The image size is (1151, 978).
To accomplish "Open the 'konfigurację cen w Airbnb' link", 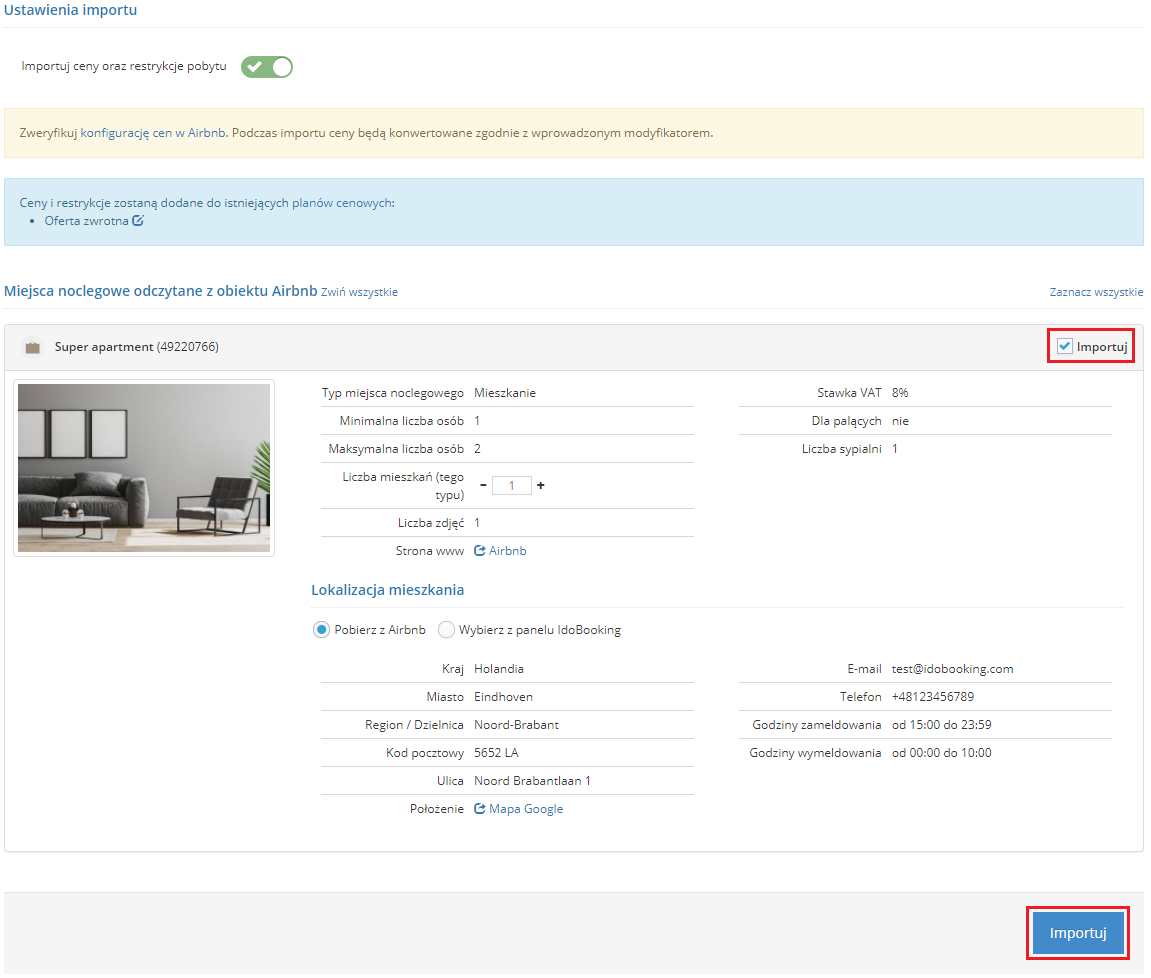I will click(x=154, y=132).
